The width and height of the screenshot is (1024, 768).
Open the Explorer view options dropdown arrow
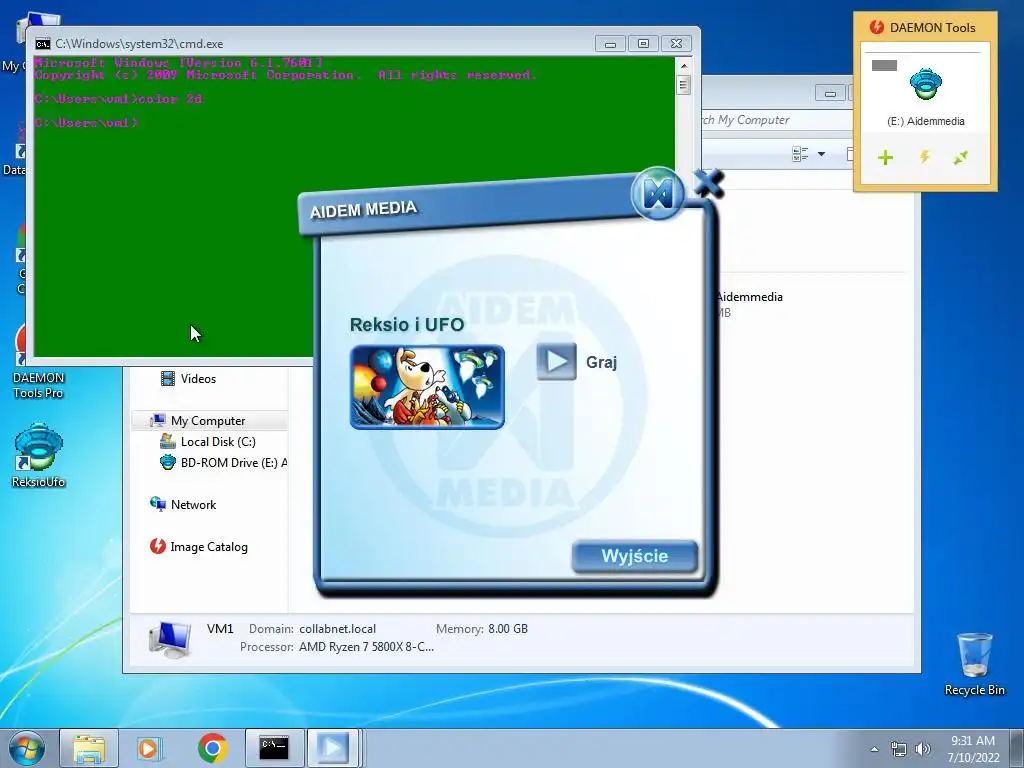(822, 154)
